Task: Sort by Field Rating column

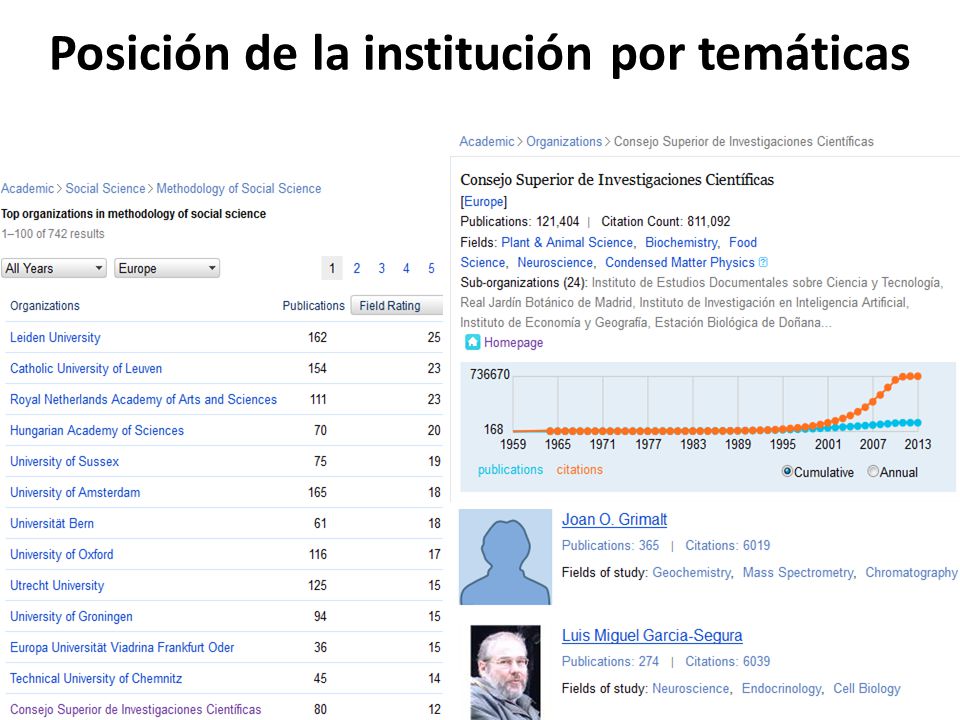Action: coord(397,306)
